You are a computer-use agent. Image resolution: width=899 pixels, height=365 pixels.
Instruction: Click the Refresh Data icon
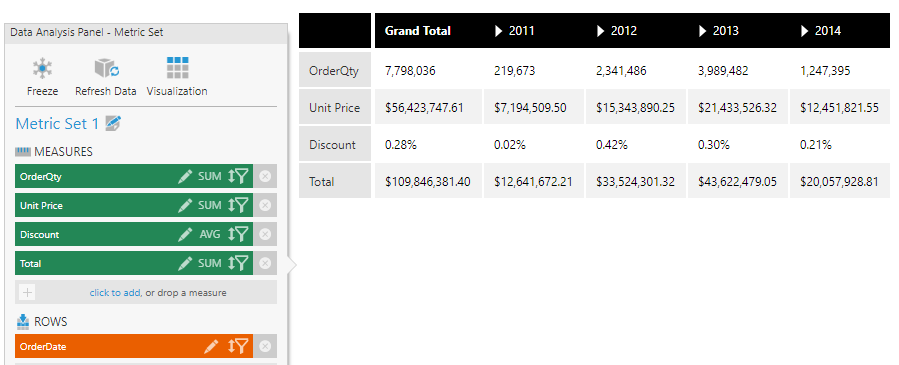(106, 68)
